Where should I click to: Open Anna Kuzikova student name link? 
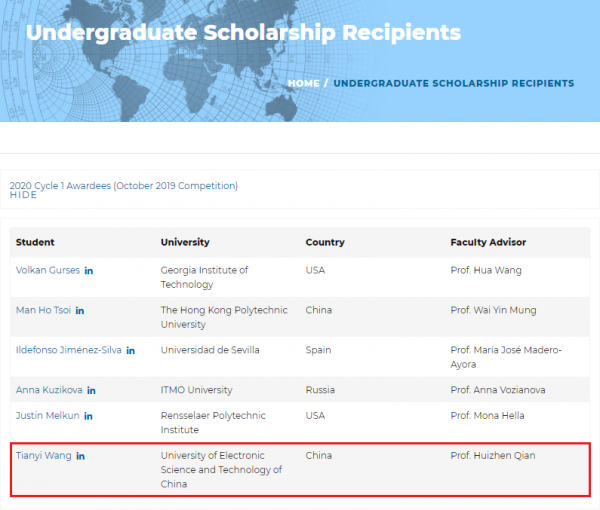point(48,390)
